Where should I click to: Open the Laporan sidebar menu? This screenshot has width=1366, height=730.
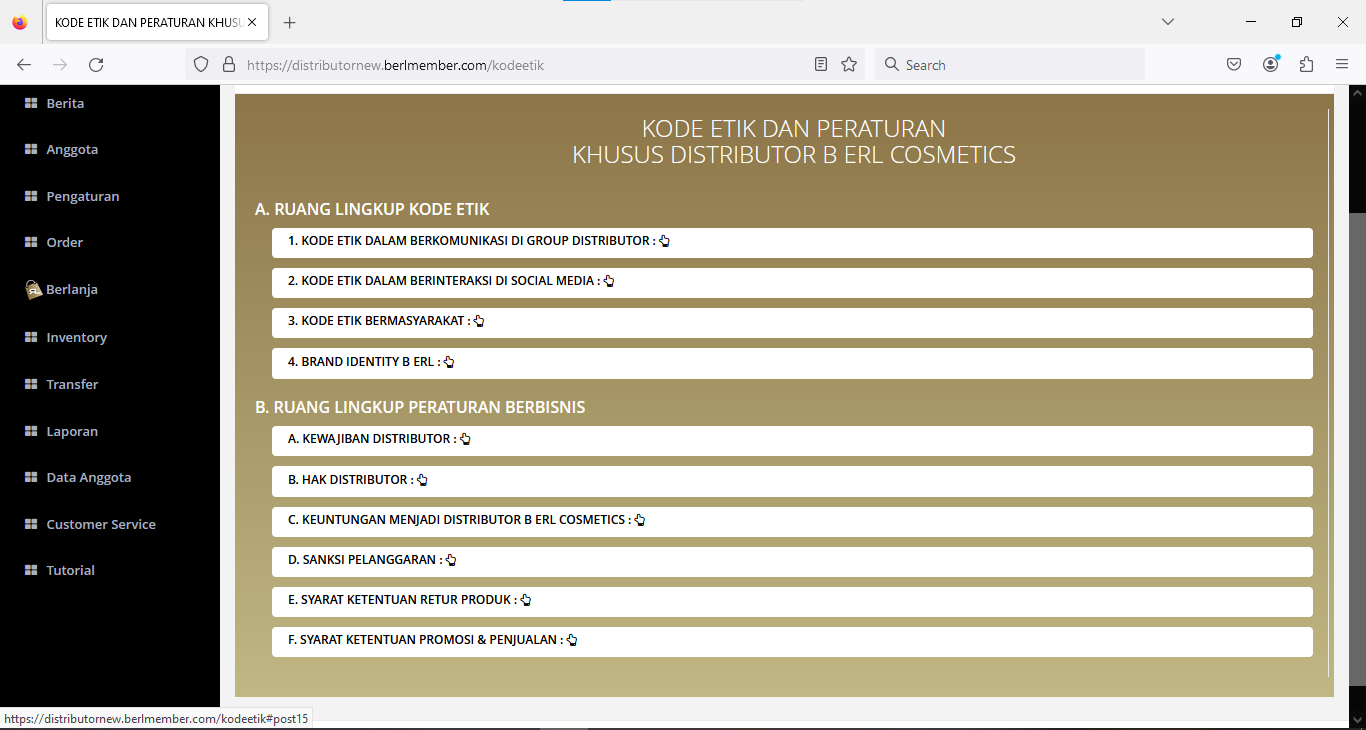(71, 432)
